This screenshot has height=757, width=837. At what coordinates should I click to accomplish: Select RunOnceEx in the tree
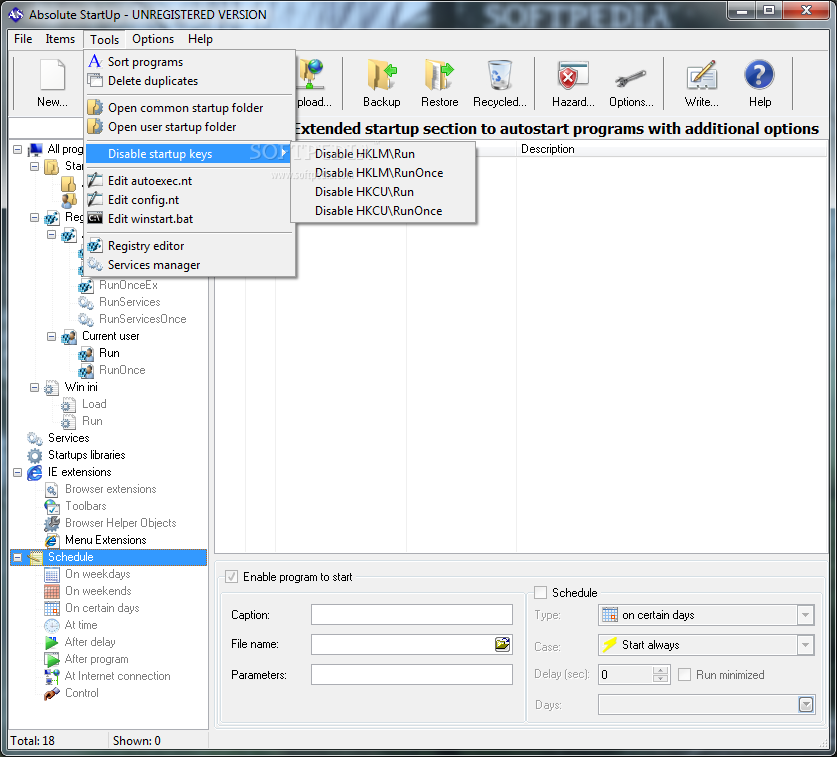[128, 285]
